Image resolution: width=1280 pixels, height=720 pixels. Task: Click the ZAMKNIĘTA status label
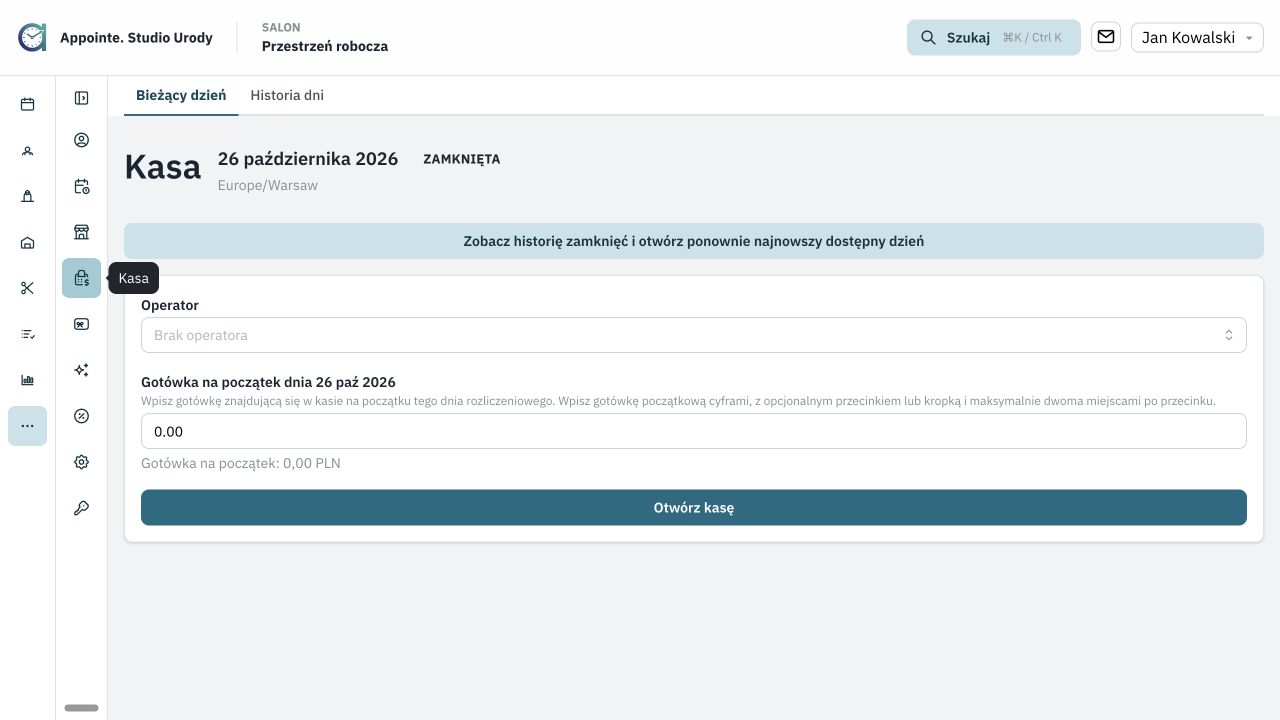[x=461, y=159]
